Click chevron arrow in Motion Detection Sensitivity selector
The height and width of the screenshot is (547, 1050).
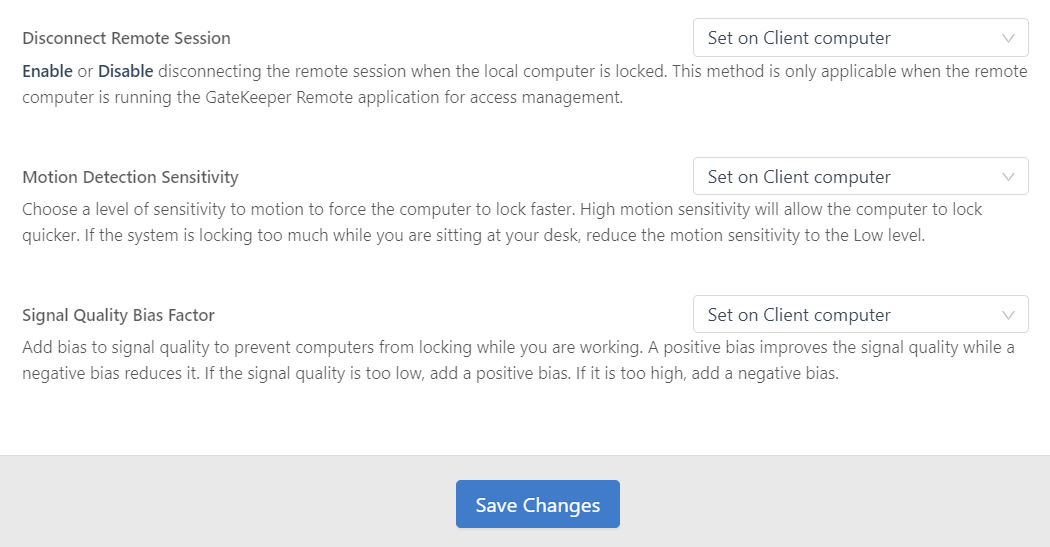(1008, 177)
